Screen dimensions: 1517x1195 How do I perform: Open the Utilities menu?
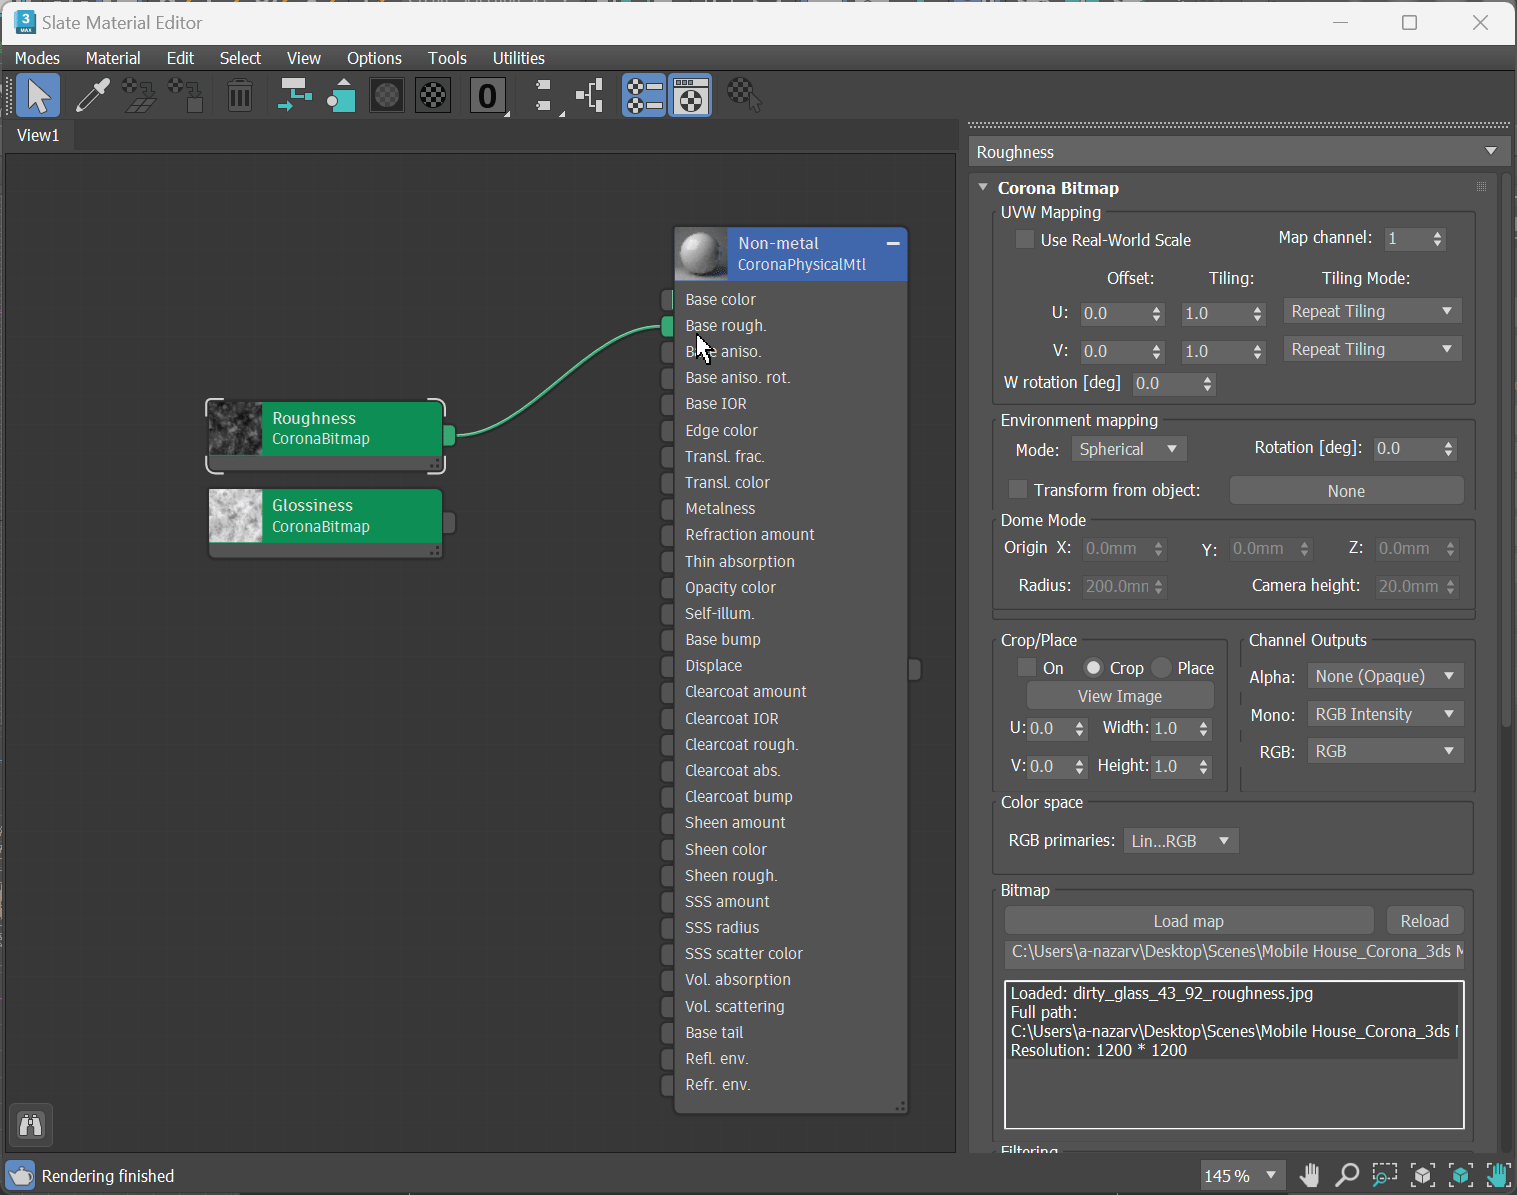(x=518, y=58)
